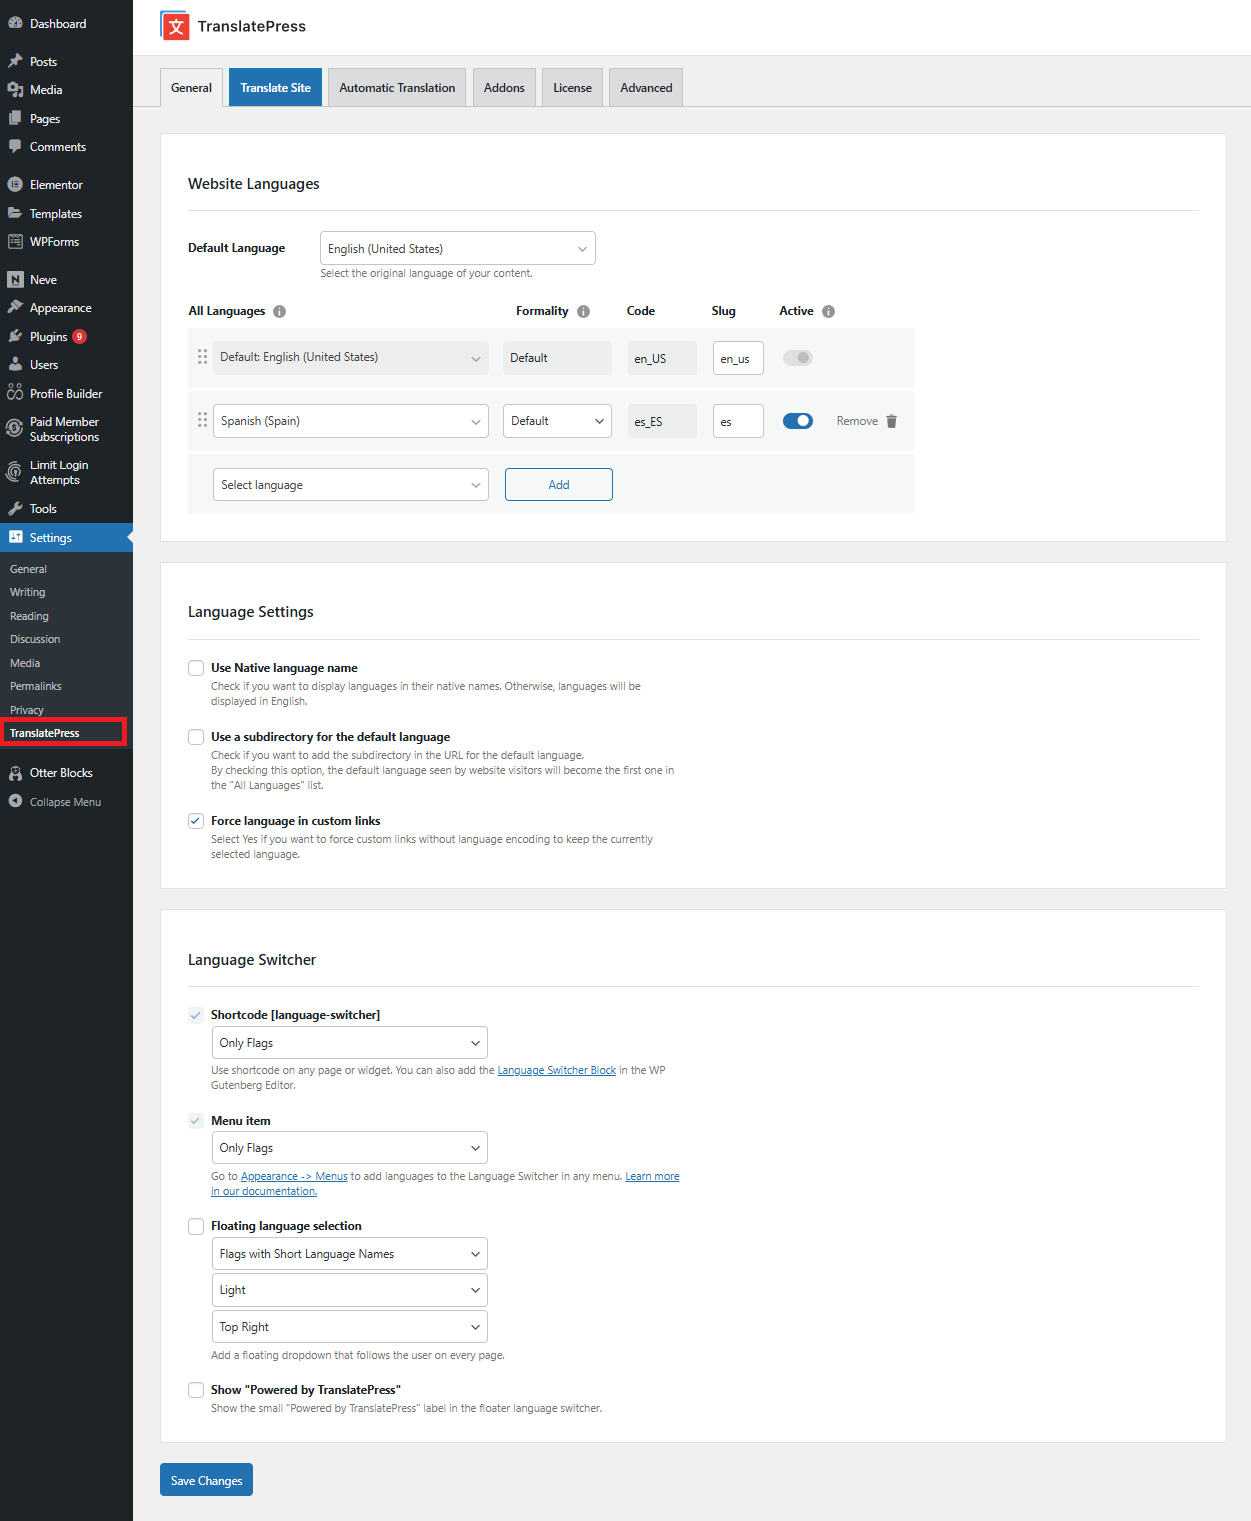Click the Users icon
Screen dimensions: 1251x1521
[15, 364]
